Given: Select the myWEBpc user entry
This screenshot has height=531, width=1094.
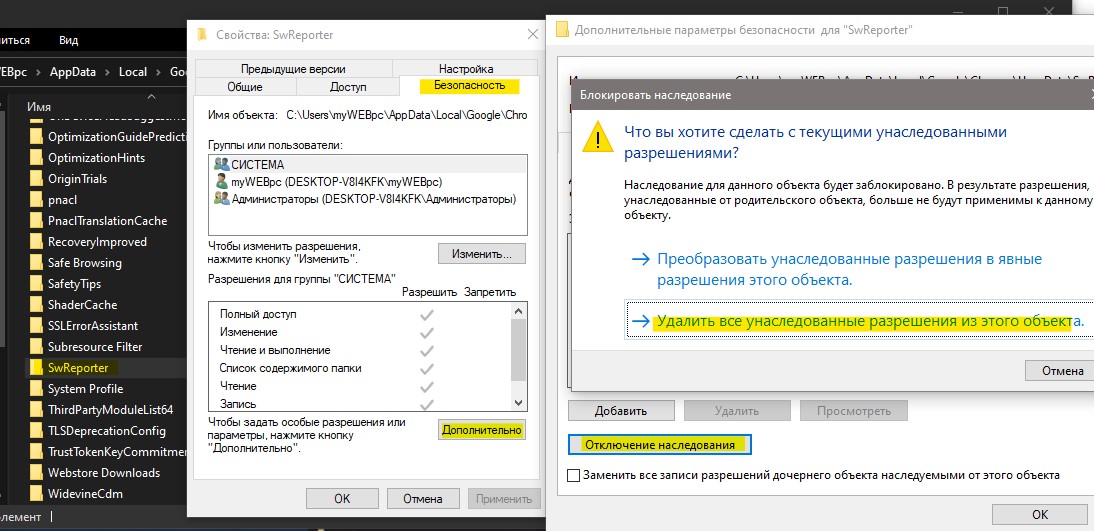Looking at the screenshot, I should (x=368, y=181).
